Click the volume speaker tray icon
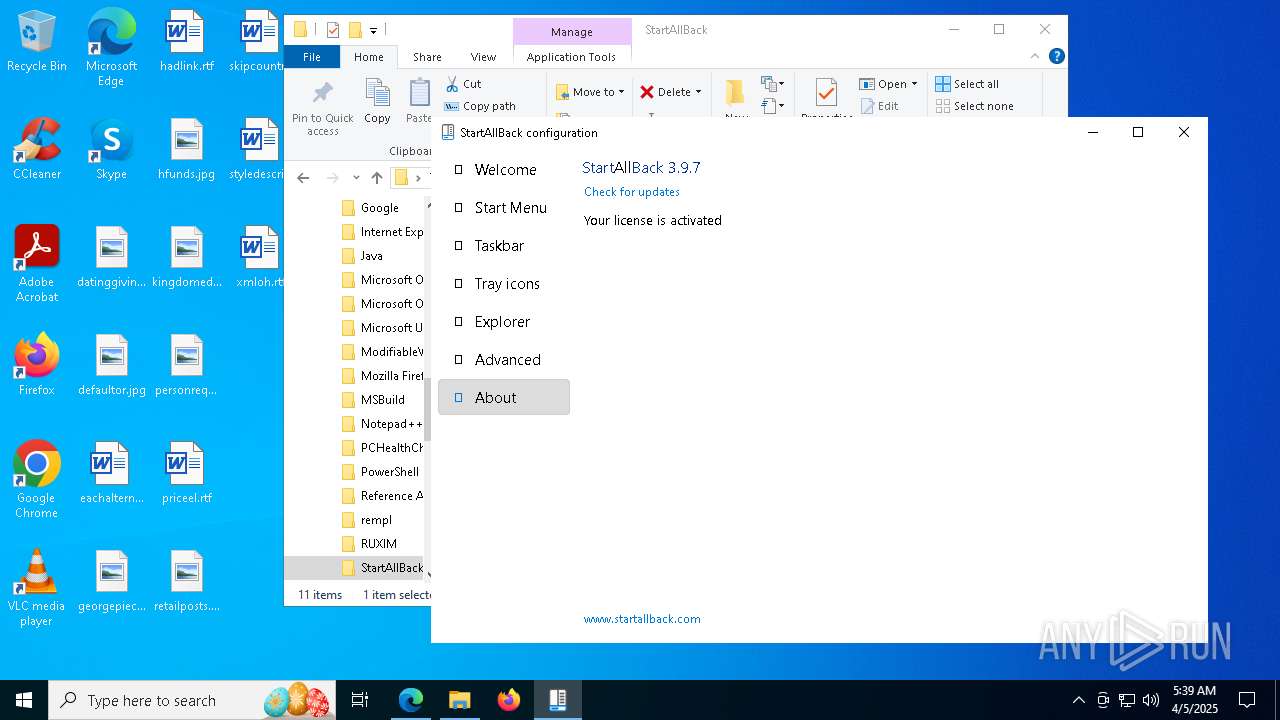This screenshot has width=1280, height=720. (x=1151, y=700)
